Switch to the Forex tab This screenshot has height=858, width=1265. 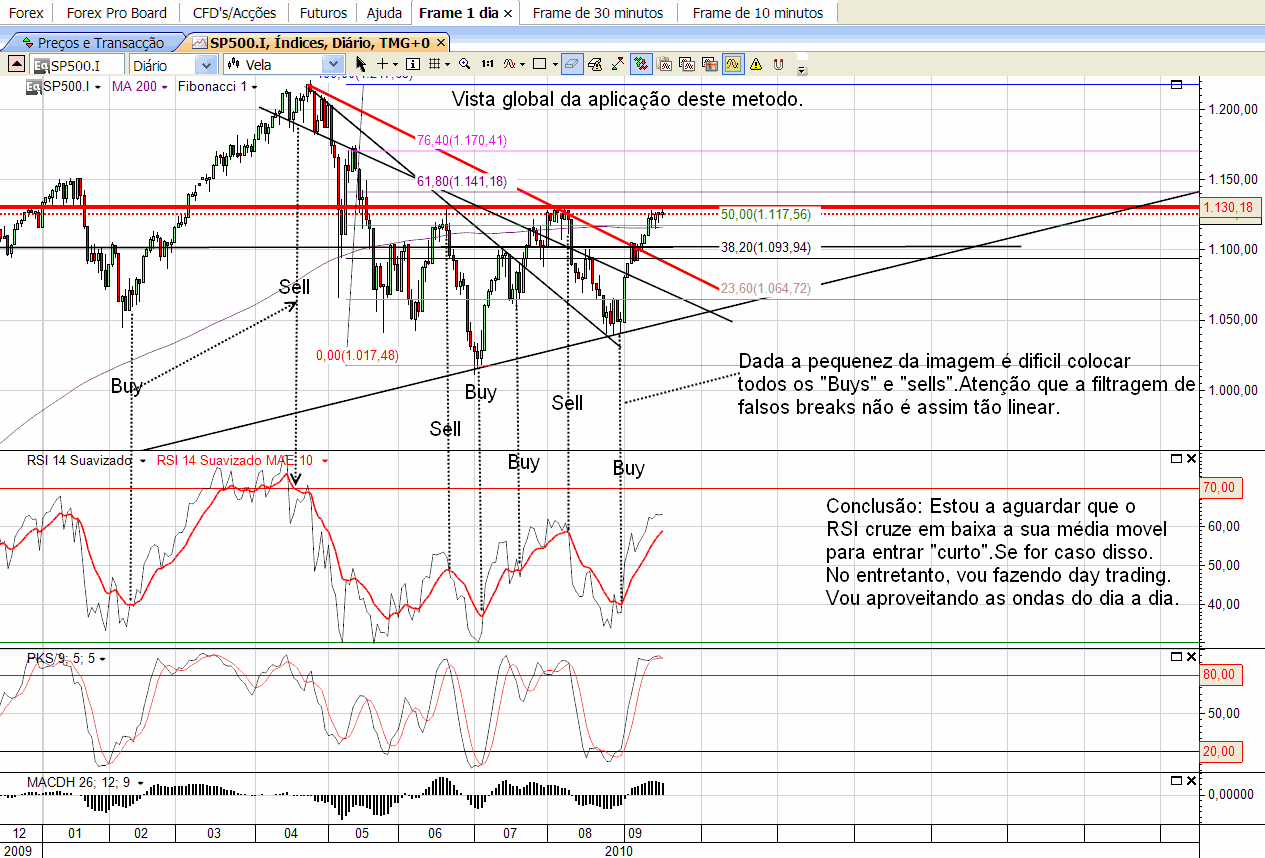25,12
